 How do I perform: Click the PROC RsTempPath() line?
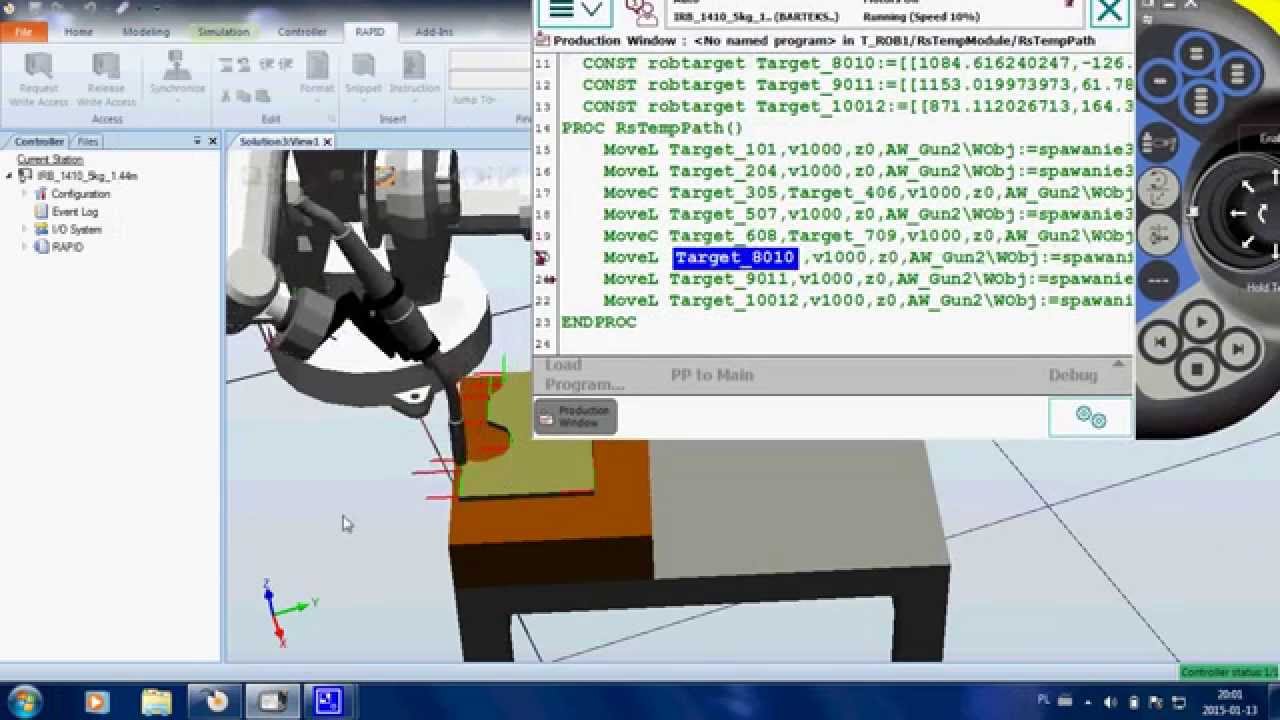coord(652,128)
